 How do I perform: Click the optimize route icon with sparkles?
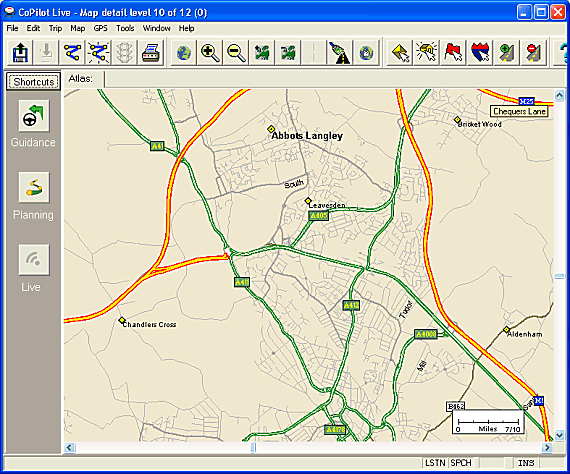[x=99, y=53]
